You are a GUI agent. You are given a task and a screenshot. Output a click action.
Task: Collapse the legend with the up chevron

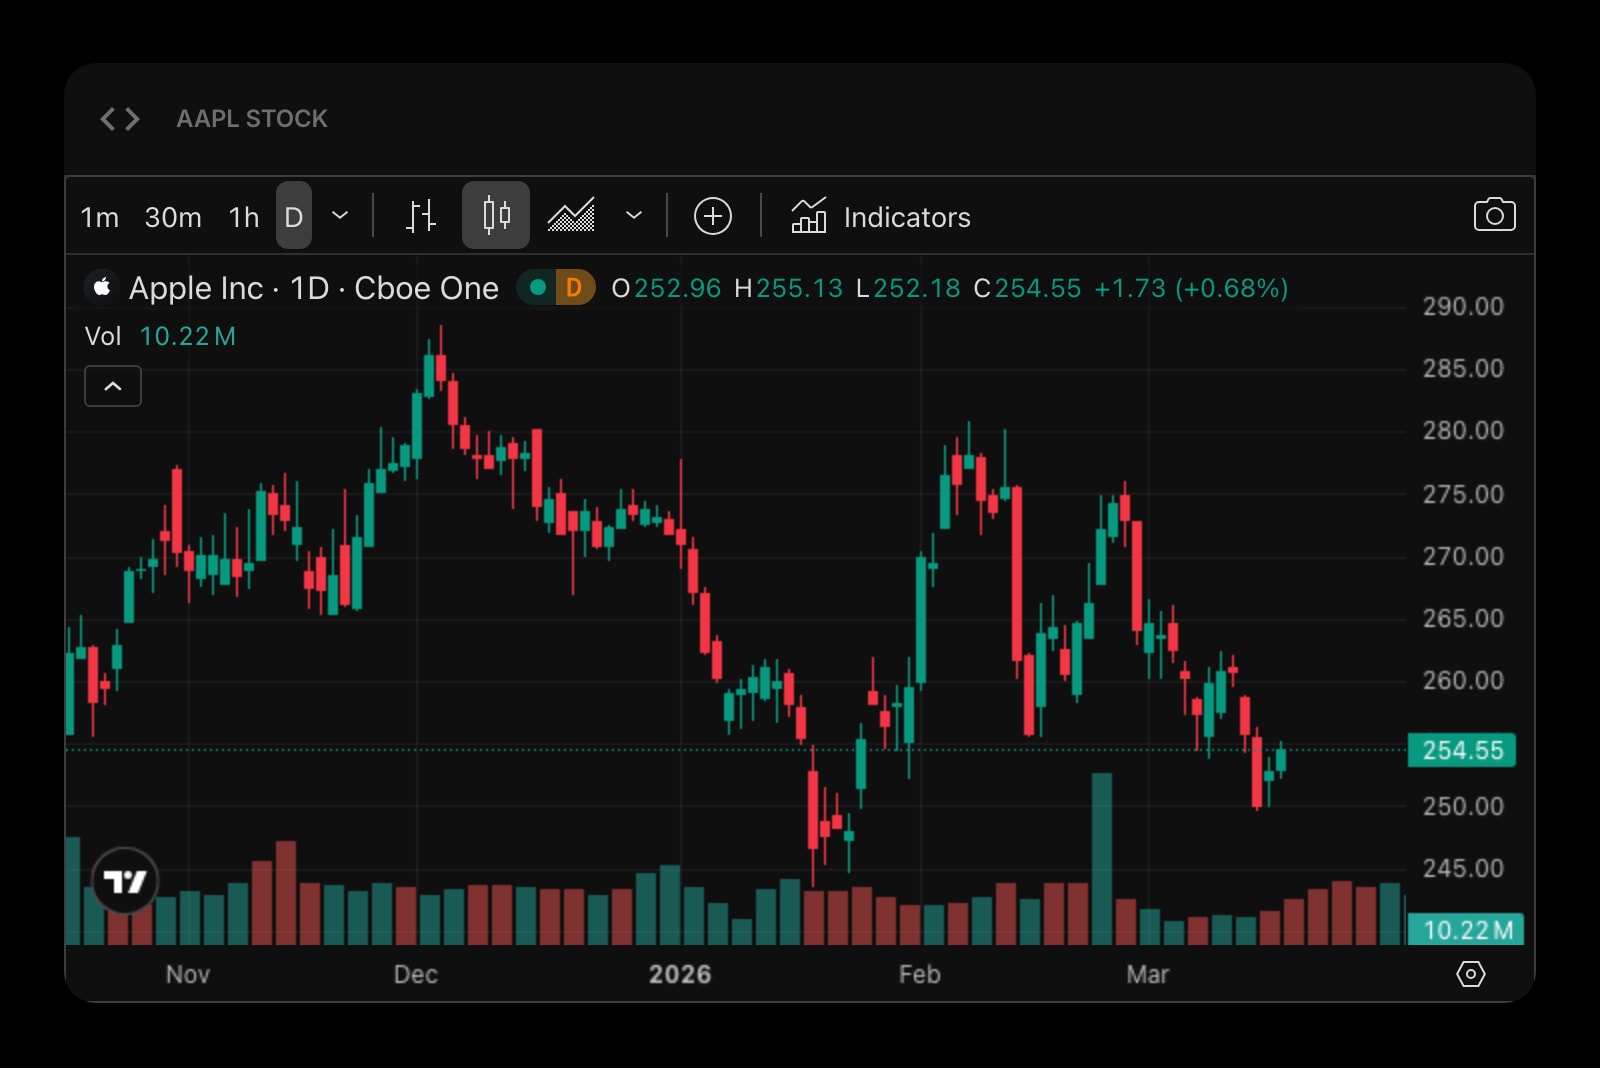(113, 386)
